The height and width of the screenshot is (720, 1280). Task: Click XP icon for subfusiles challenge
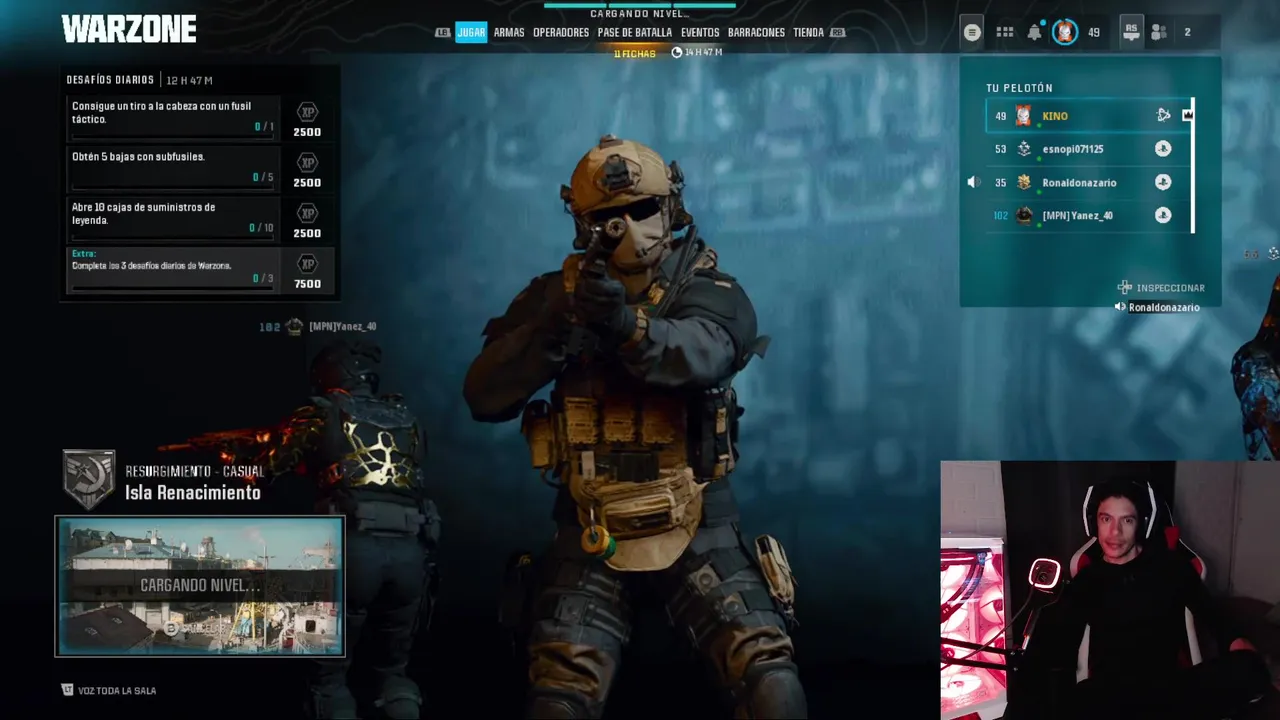[x=308, y=162]
